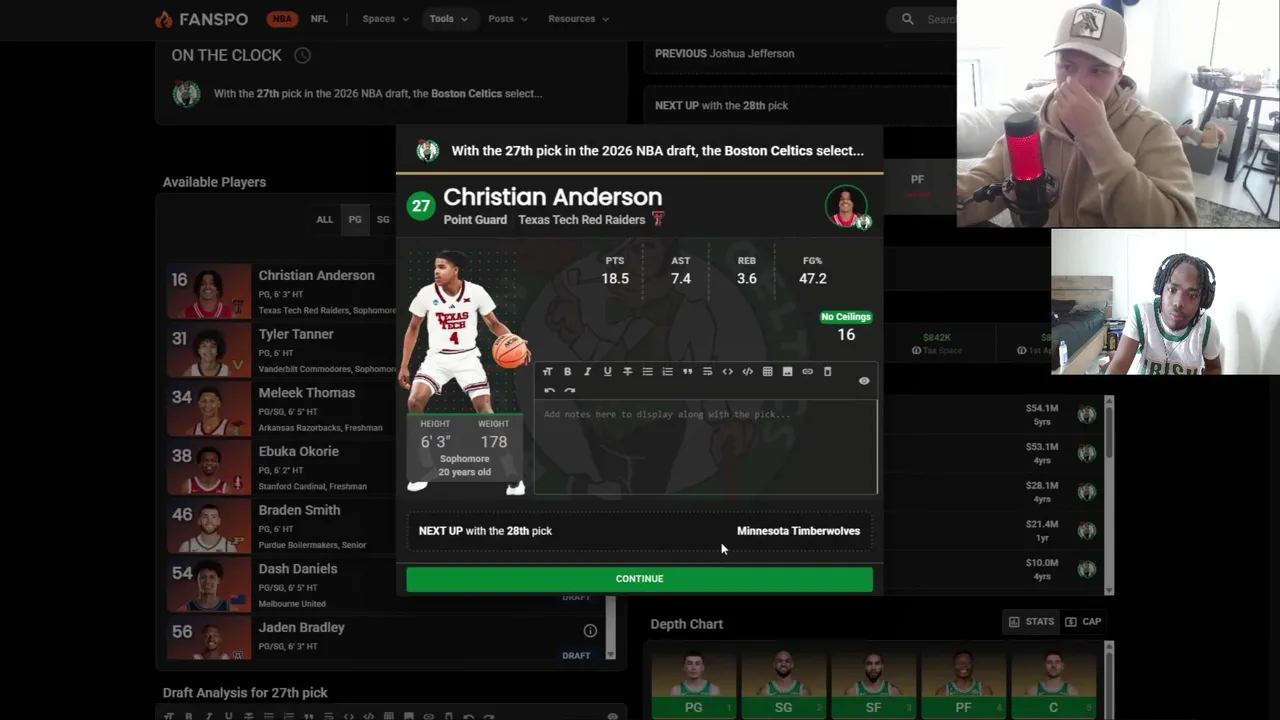Insert a link in pick notes toolbar
The image size is (1280, 720).
tap(807, 372)
